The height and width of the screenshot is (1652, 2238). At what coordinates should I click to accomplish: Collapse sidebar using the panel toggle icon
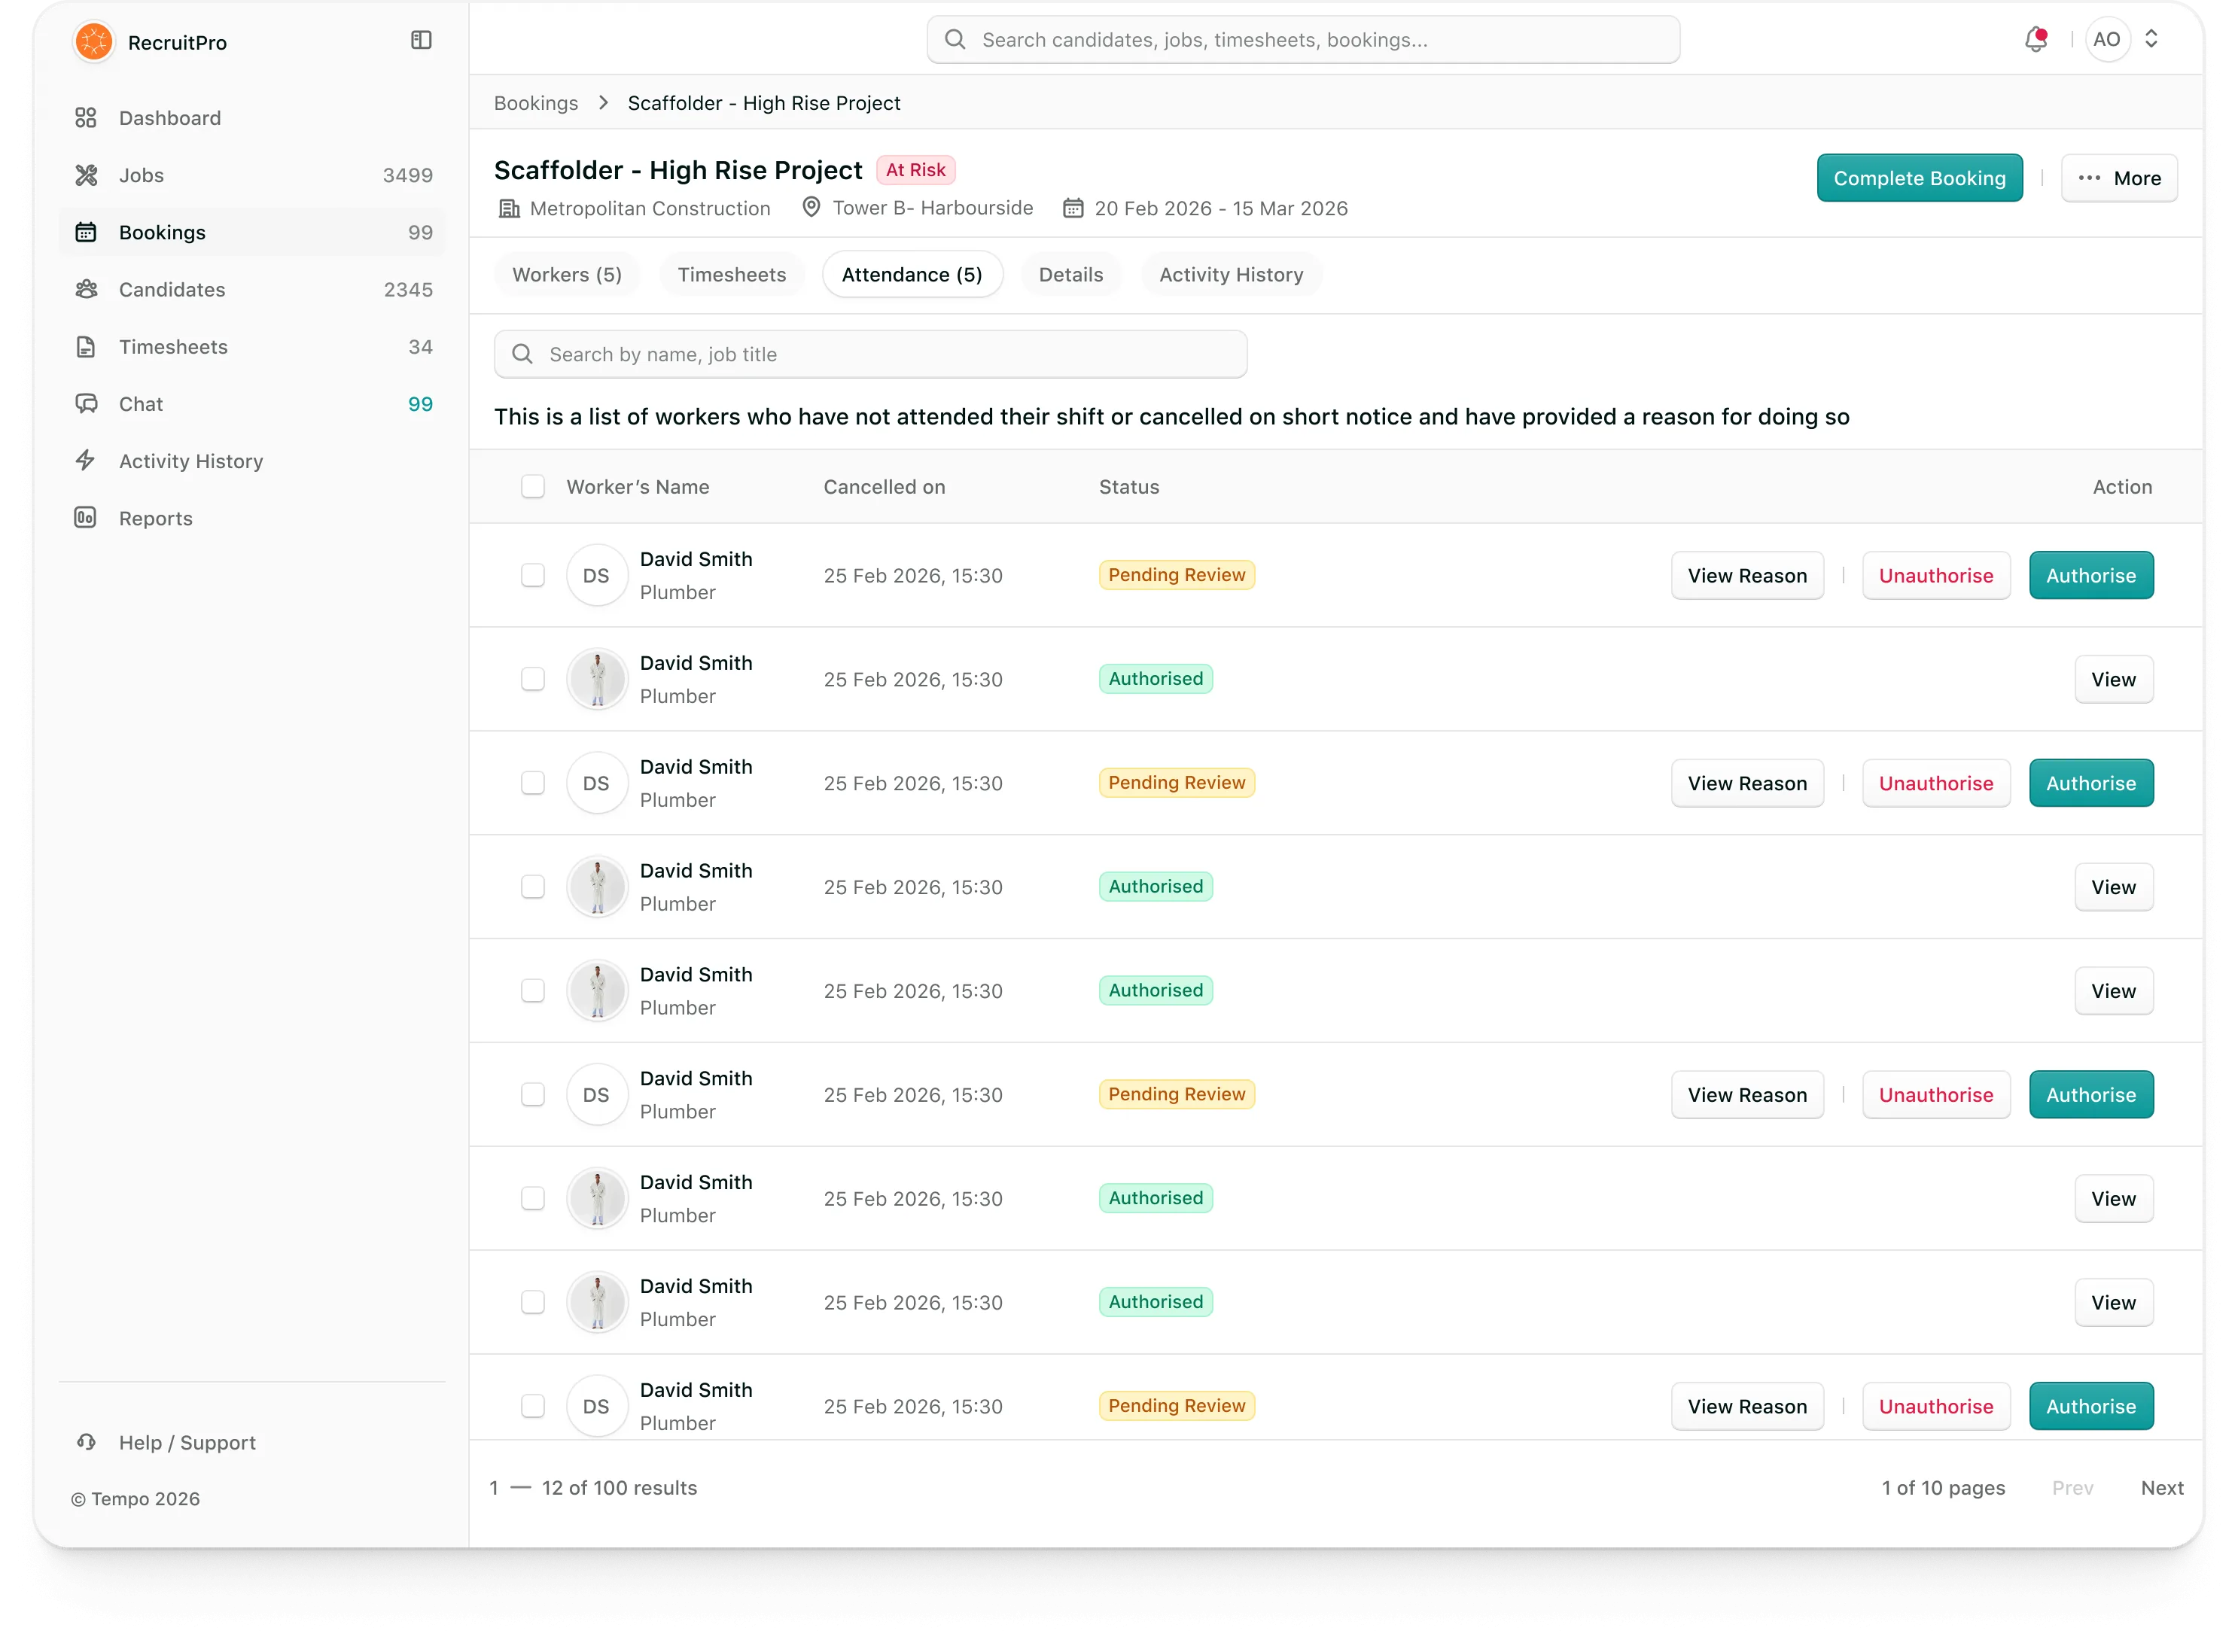[421, 40]
